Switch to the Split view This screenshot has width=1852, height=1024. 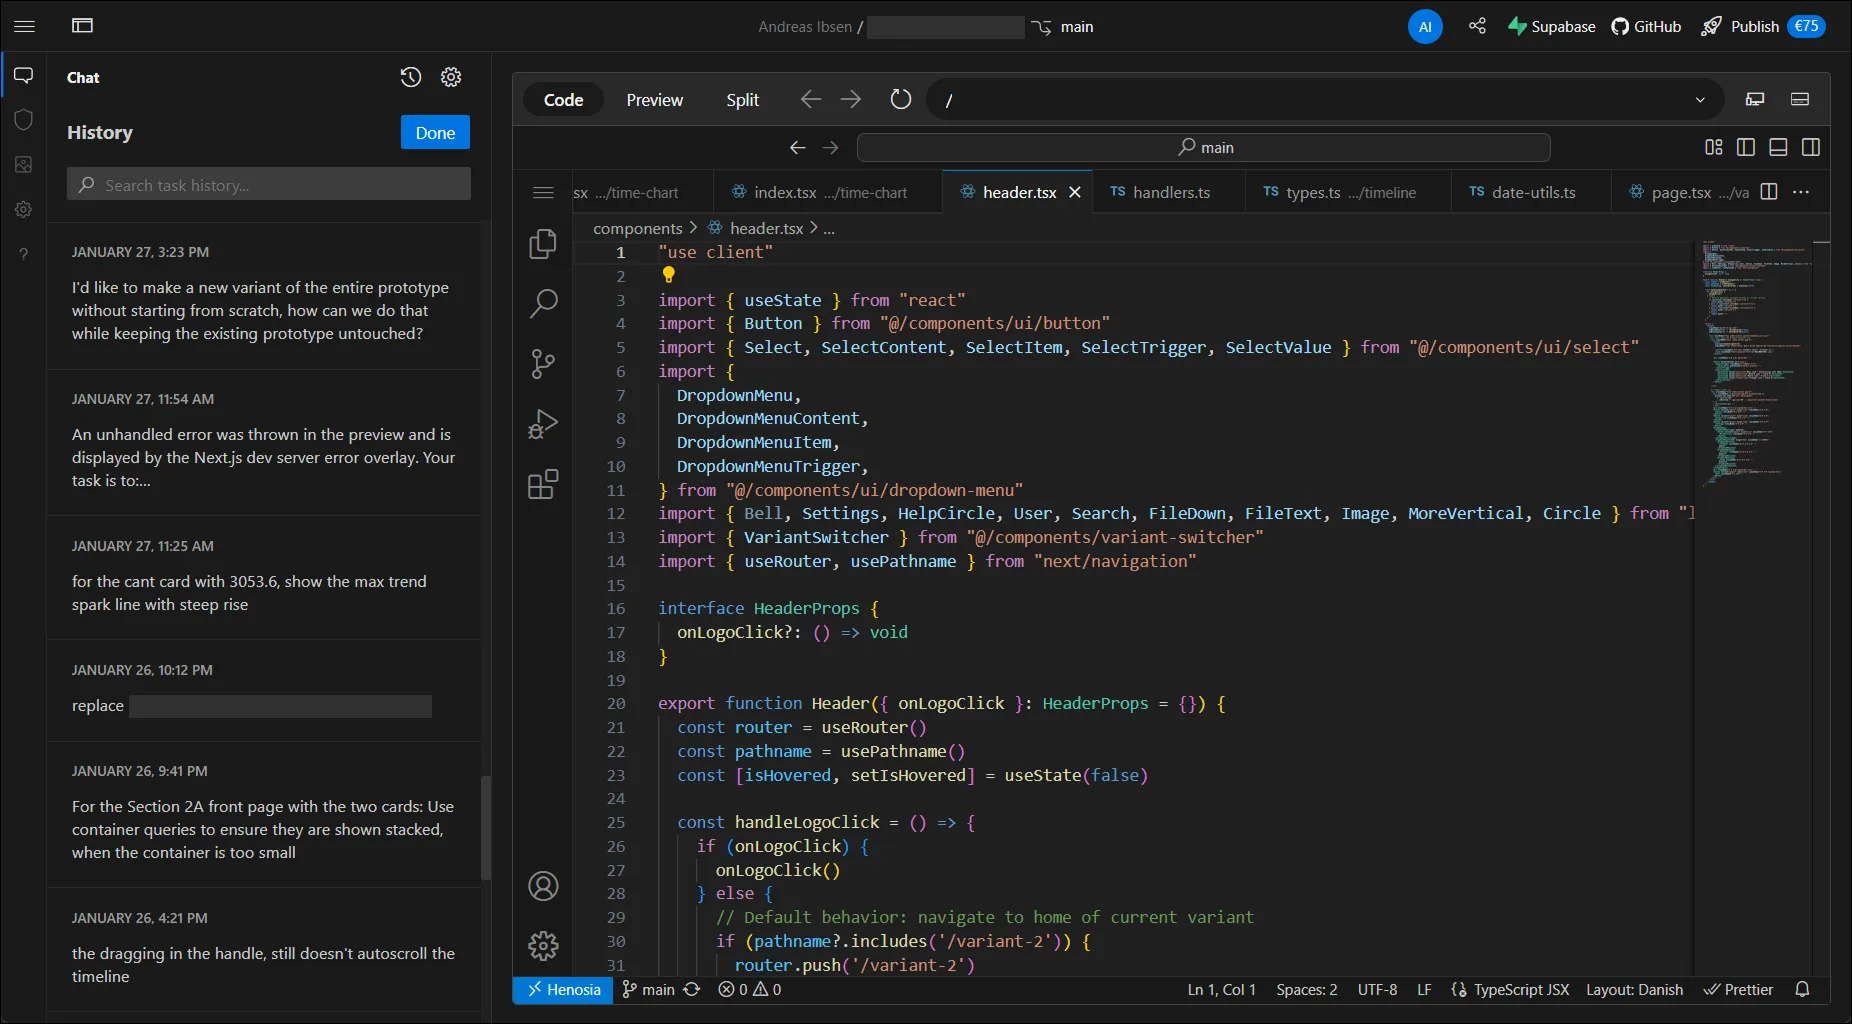click(x=742, y=100)
